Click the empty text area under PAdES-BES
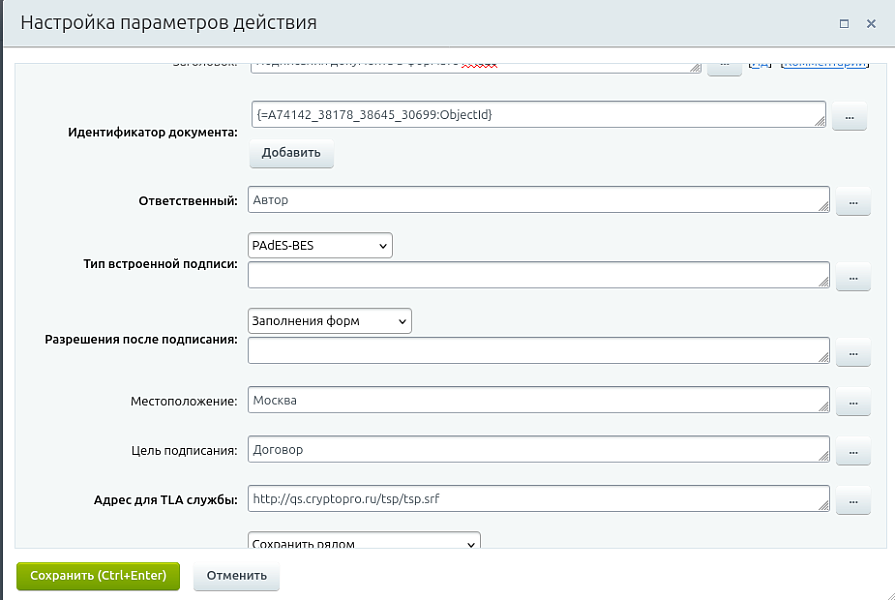The height and width of the screenshot is (600, 895). (538, 275)
